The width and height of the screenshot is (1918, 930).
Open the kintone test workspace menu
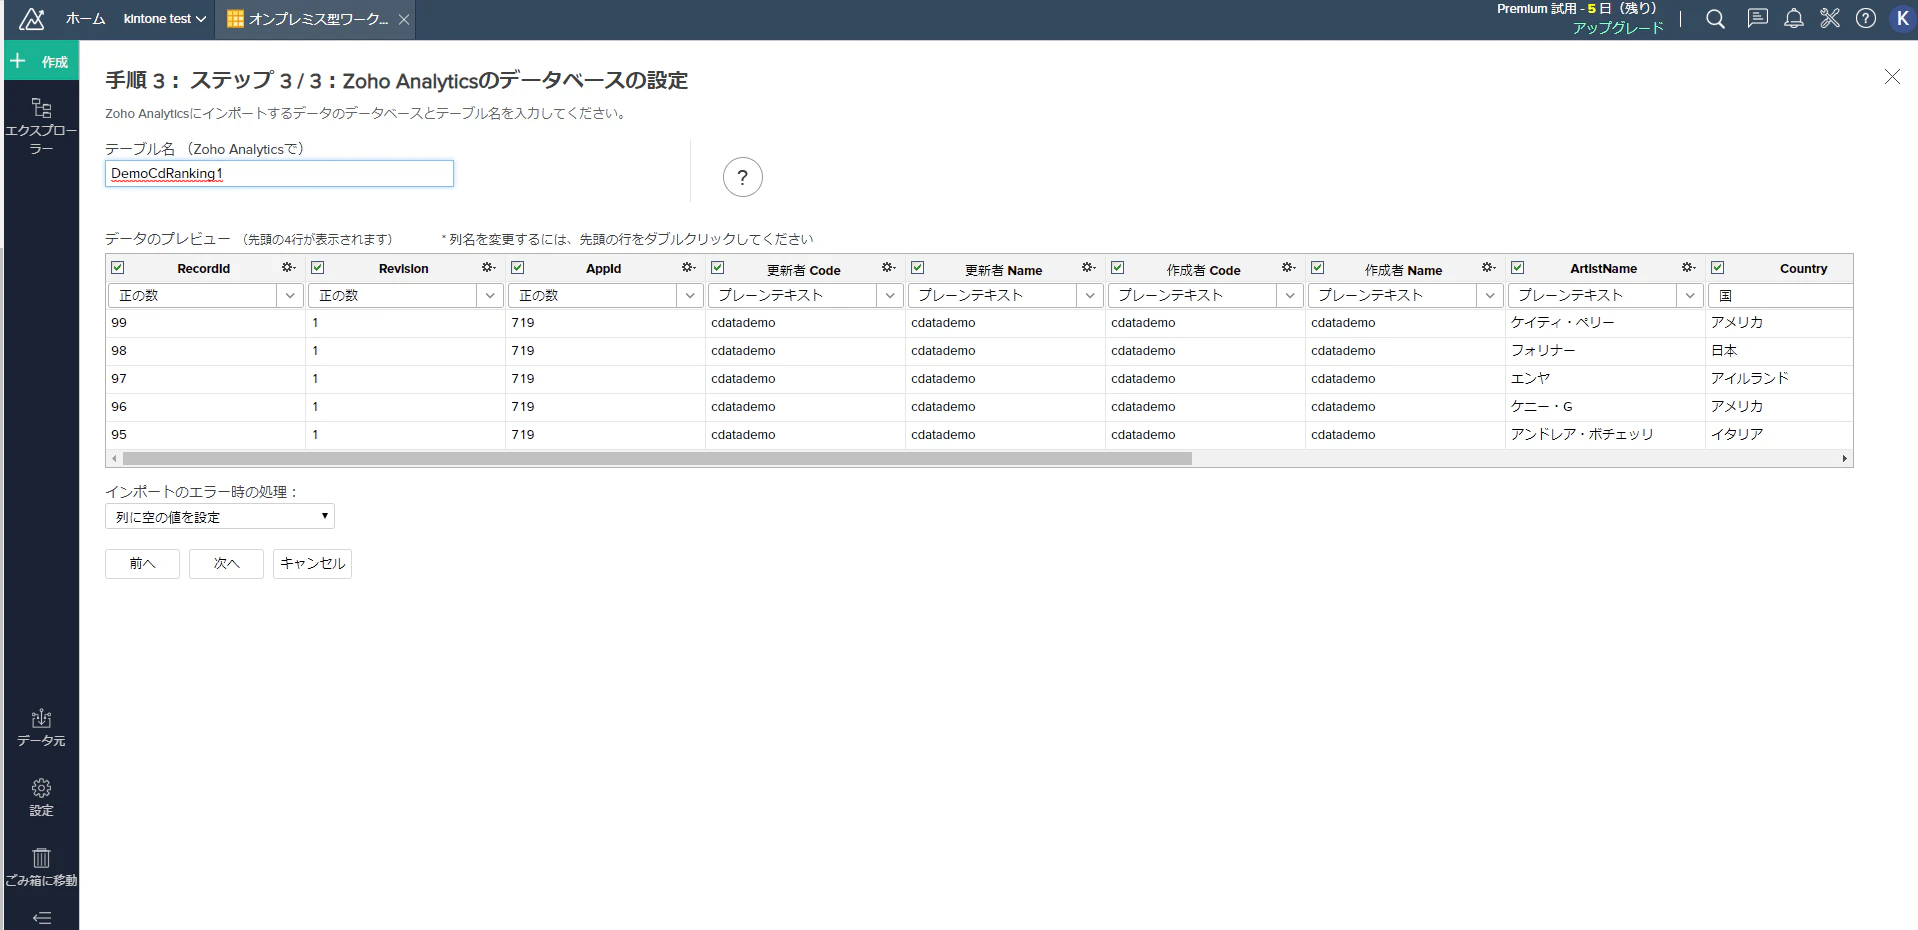pyautogui.click(x=165, y=19)
